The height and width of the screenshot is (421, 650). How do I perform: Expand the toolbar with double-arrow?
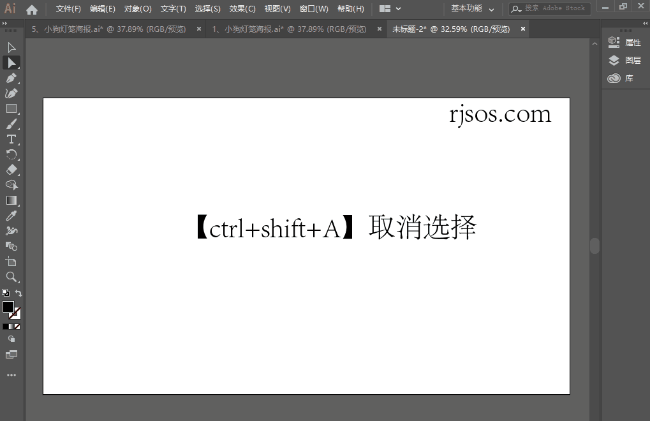5,24
